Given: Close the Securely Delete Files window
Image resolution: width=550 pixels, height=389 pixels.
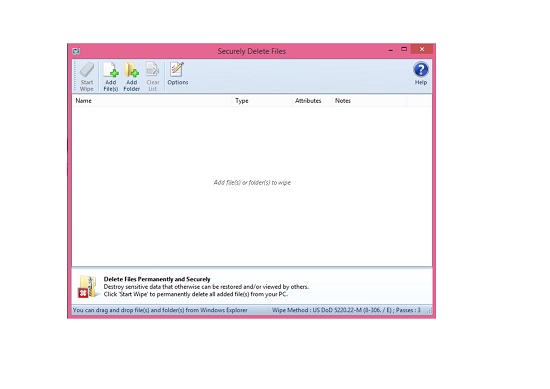Looking at the screenshot, I should [422, 49].
